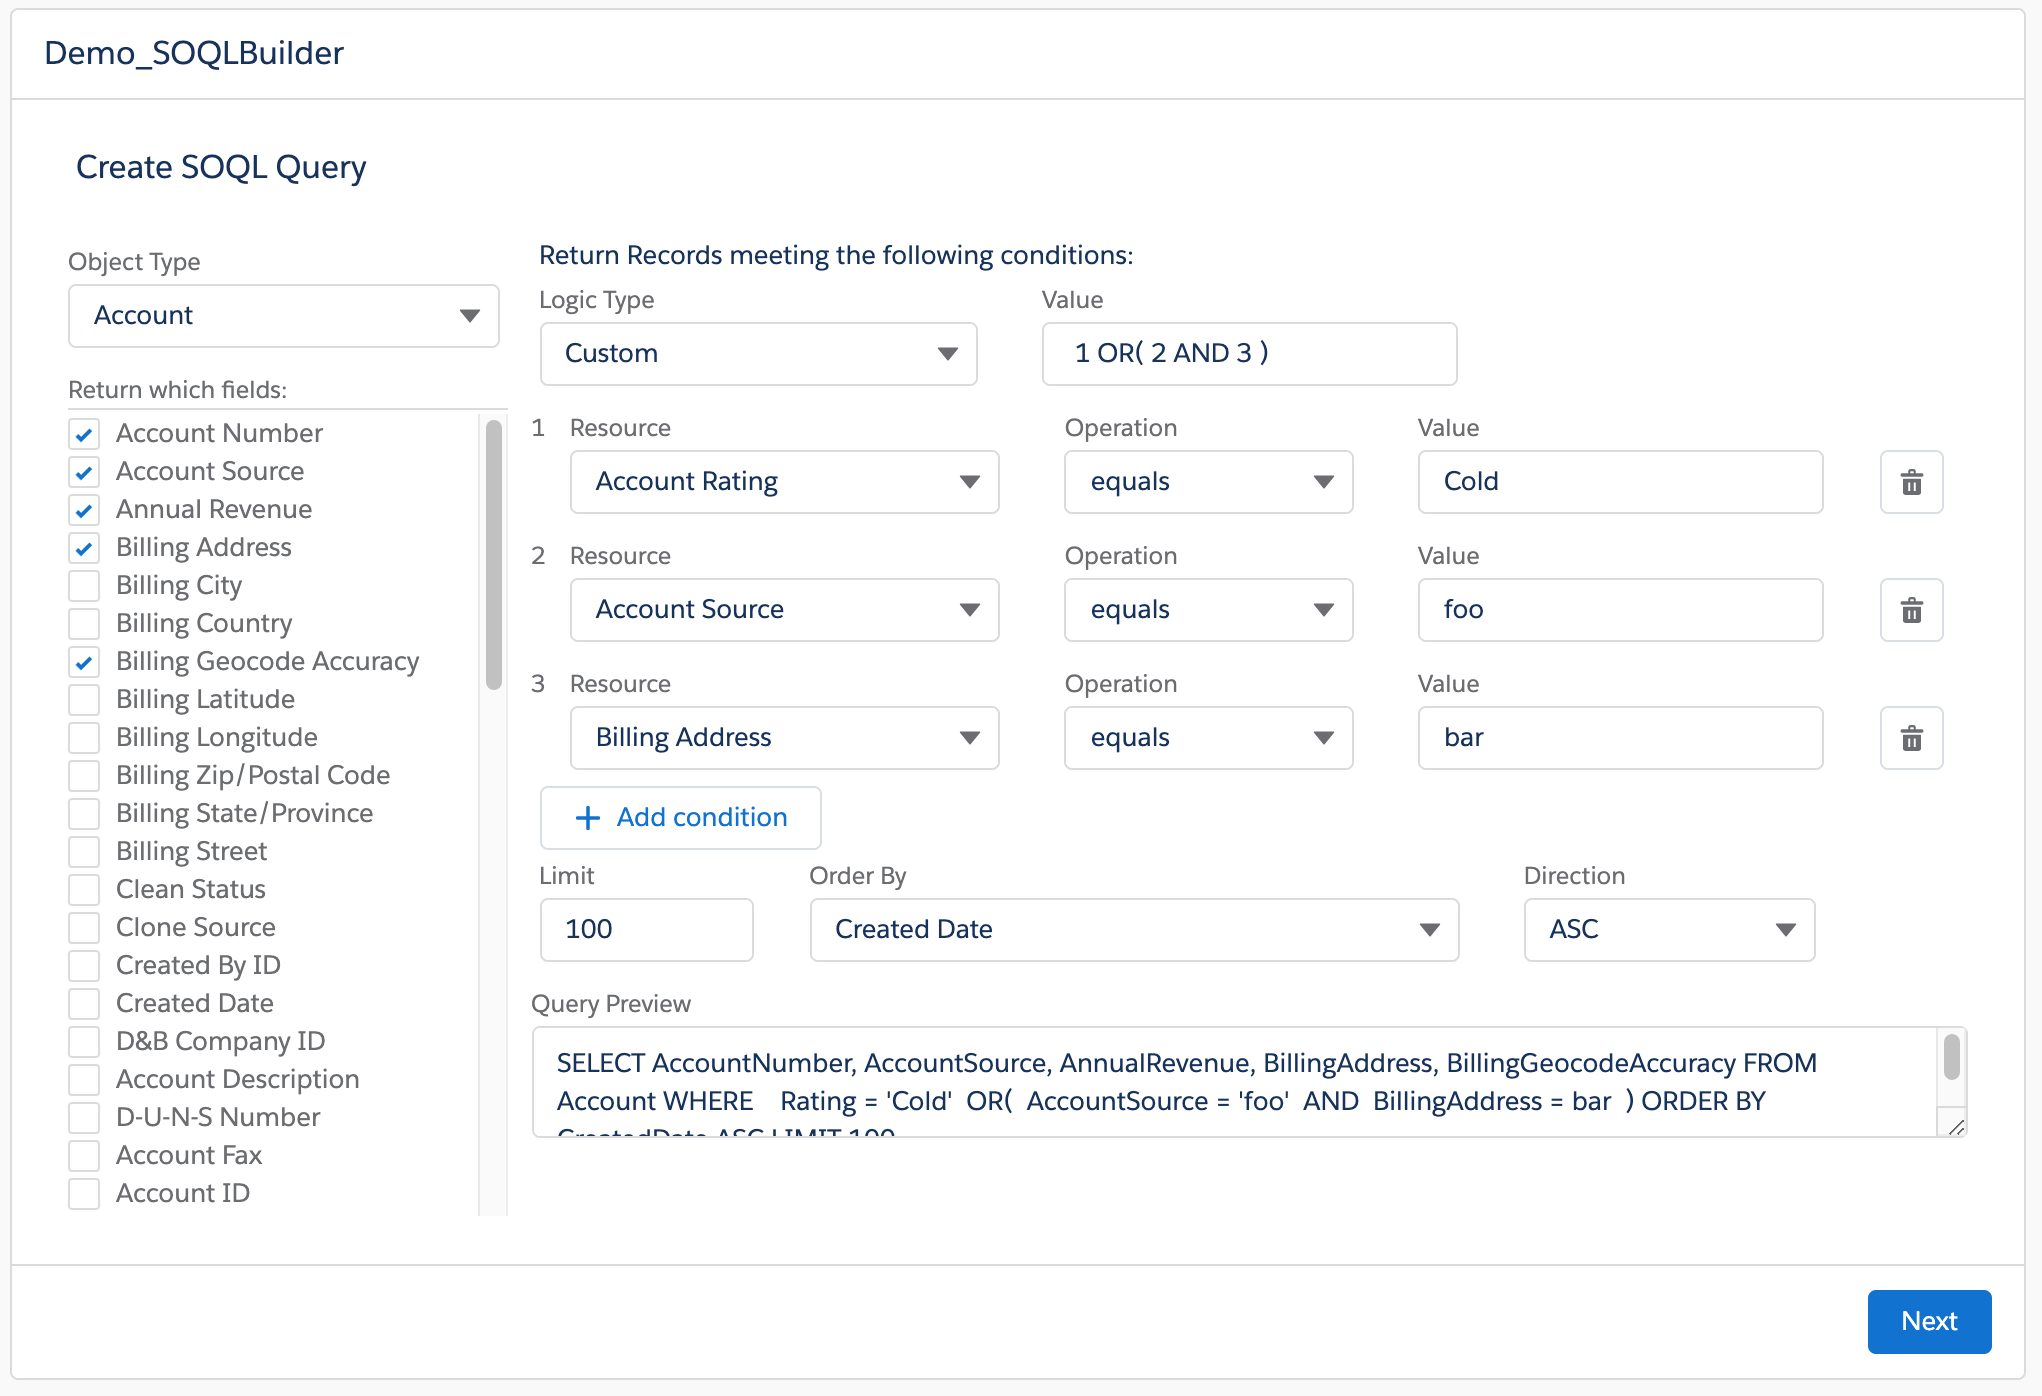This screenshot has height=1396, width=2042.
Task: Open Account Rating resource dropdown
Action: (x=784, y=482)
